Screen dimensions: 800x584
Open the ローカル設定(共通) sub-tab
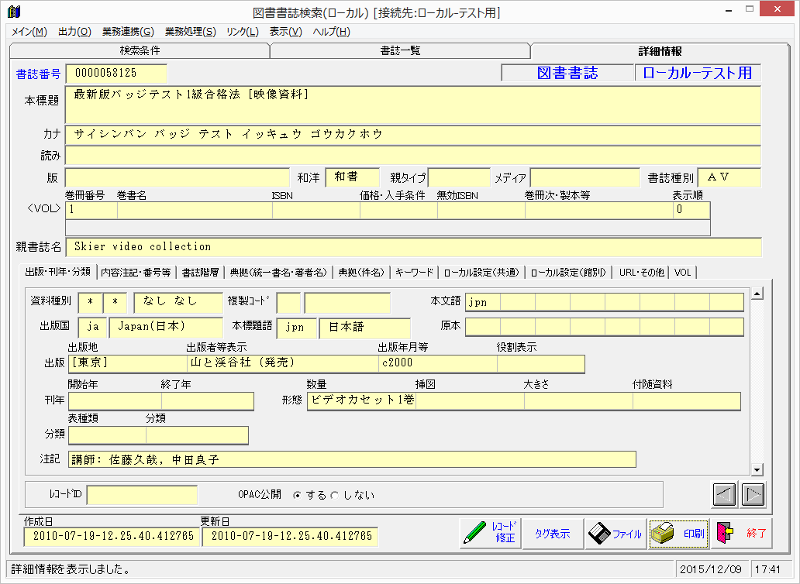pyautogui.click(x=482, y=272)
